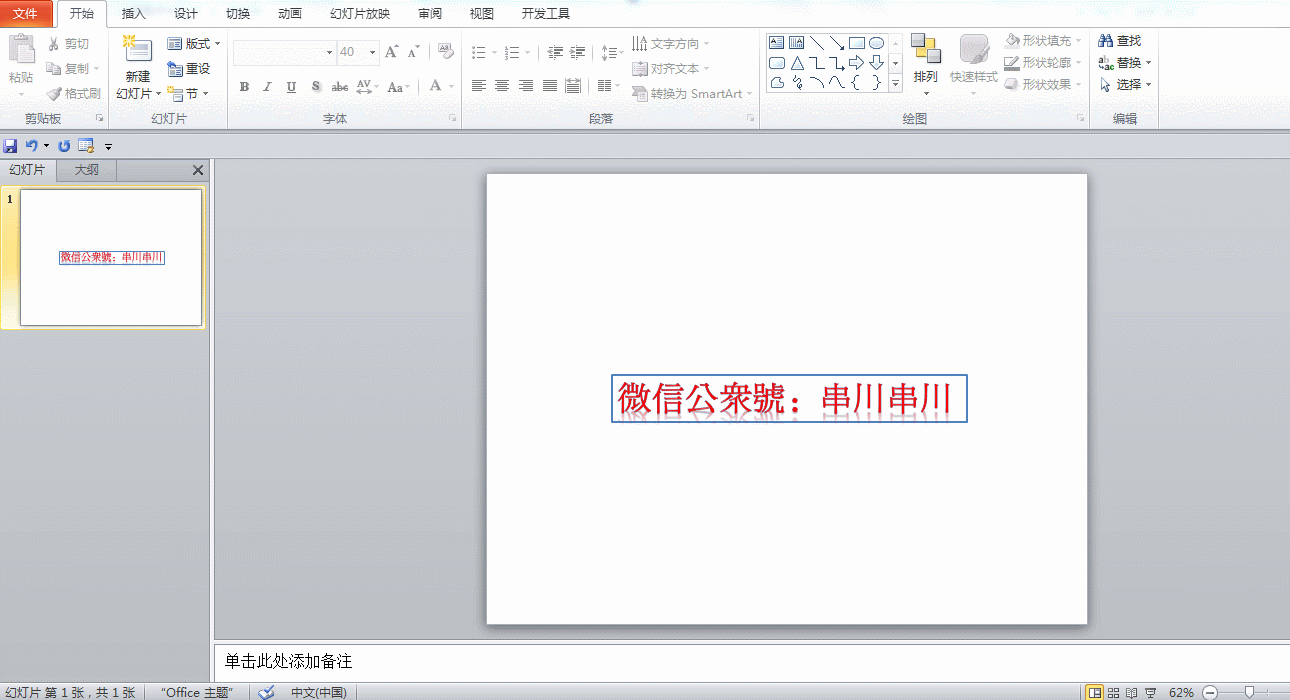This screenshot has height=700, width=1290.
Task: Apply bold formatting to the text
Action: coord(243,87)
